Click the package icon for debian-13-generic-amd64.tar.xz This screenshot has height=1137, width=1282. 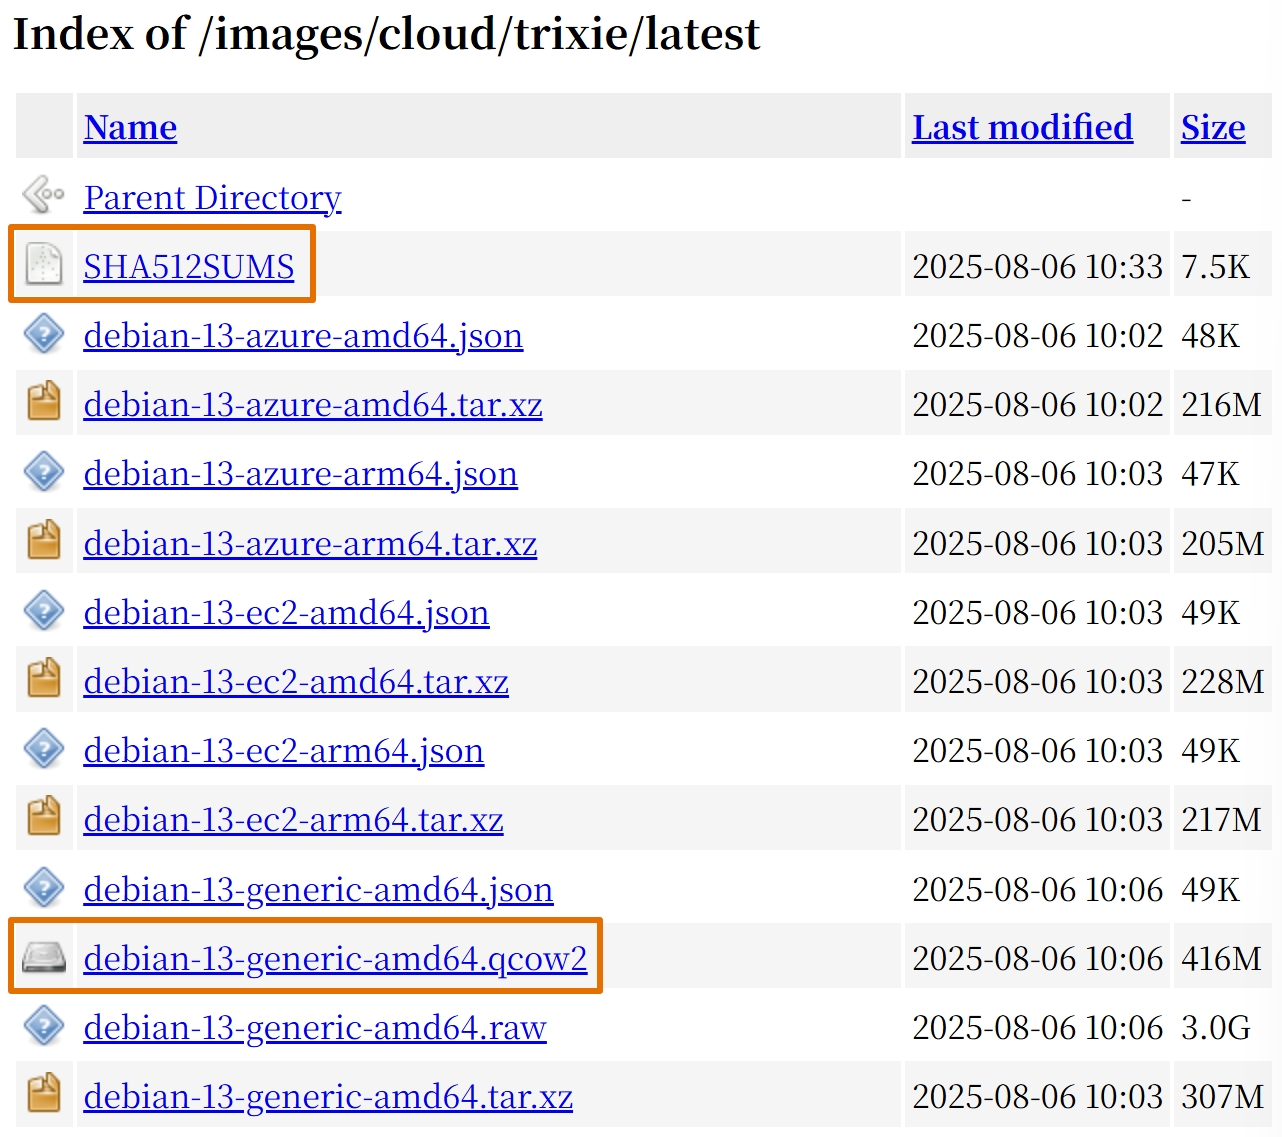coord(43,1095)
